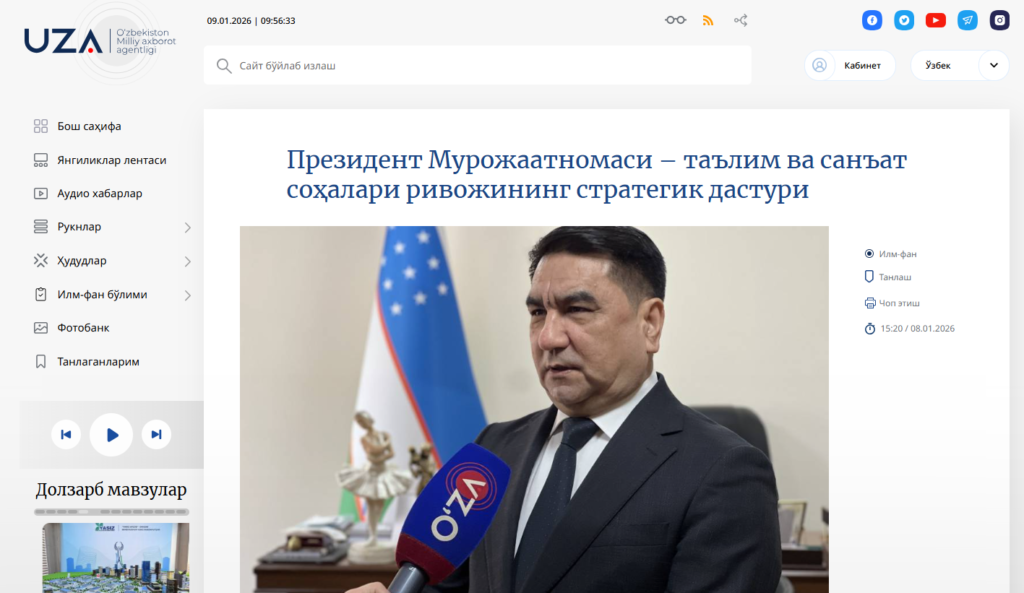
Task: Open the YouTube channel icon
Action: pos(936,20)
